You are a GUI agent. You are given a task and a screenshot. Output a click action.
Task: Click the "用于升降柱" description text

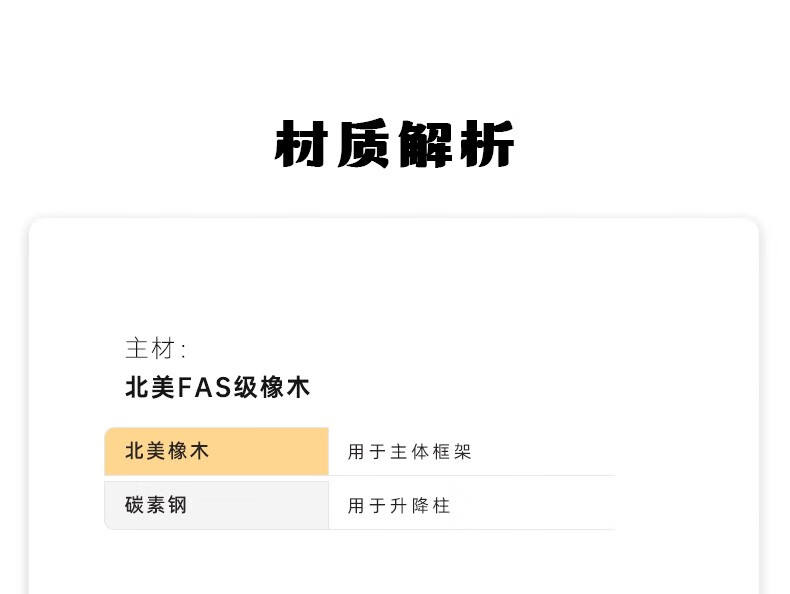point(399,505)
